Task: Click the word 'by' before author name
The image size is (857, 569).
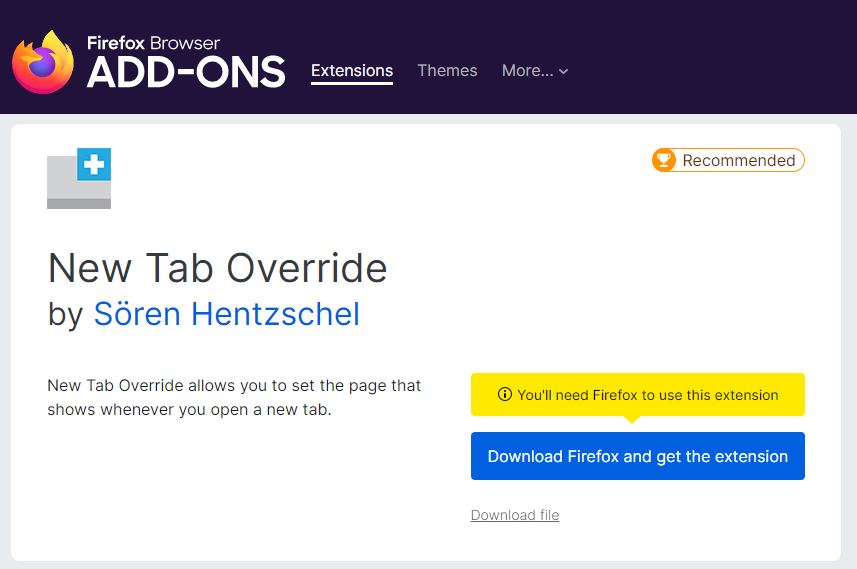Action: [x=66, y=314]
